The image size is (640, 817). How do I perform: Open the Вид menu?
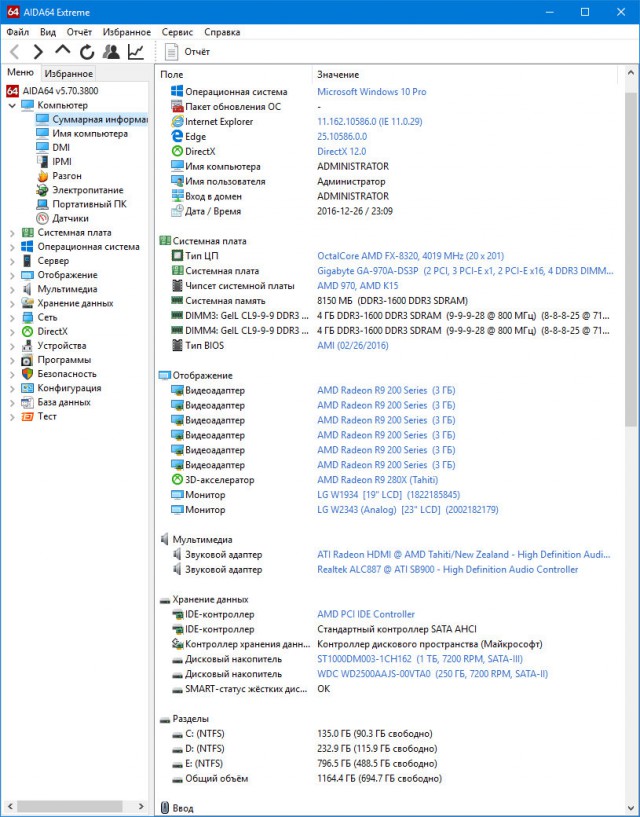48,32
